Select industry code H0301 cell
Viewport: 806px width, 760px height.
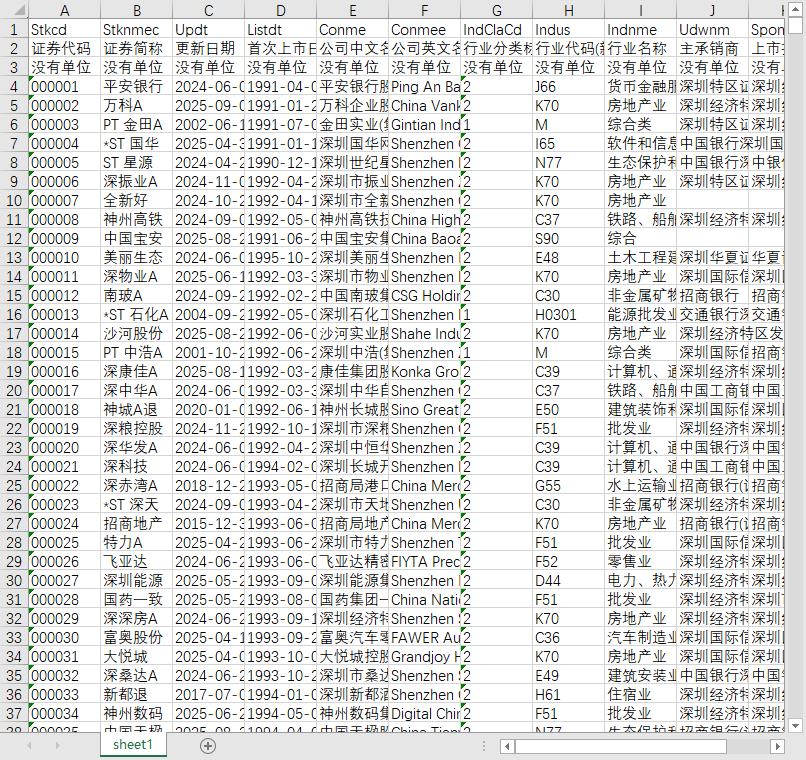coord(569,314)
